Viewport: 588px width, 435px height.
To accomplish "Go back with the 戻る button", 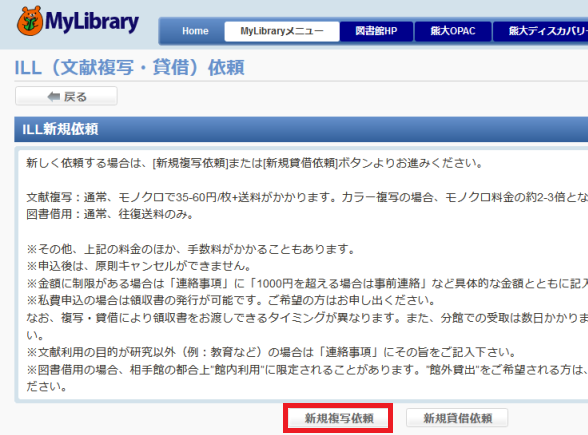I will pos(66,96).
